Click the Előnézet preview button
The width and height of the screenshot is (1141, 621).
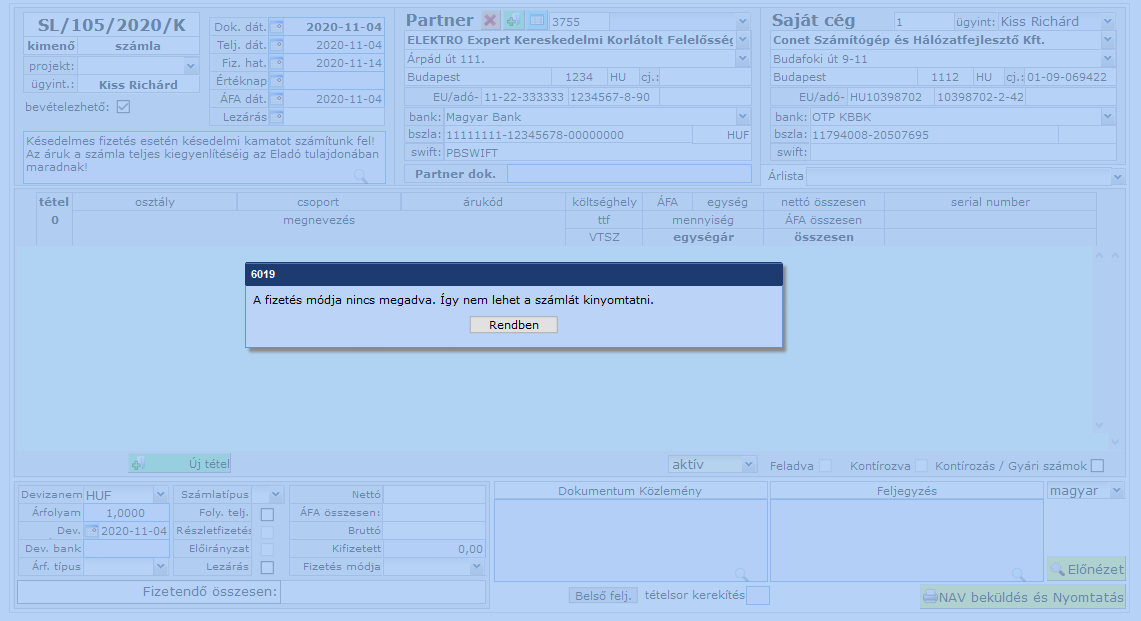pos(1086,569)
